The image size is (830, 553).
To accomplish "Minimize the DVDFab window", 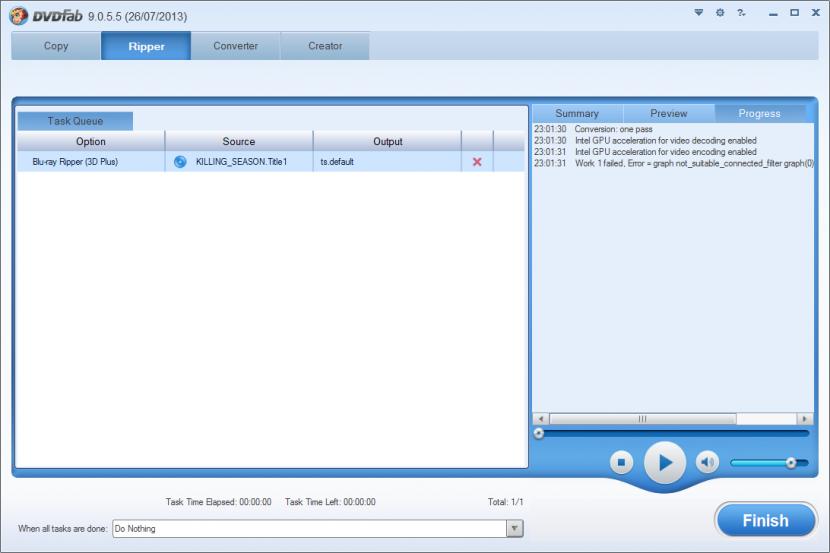I will [x=773, y=13].
